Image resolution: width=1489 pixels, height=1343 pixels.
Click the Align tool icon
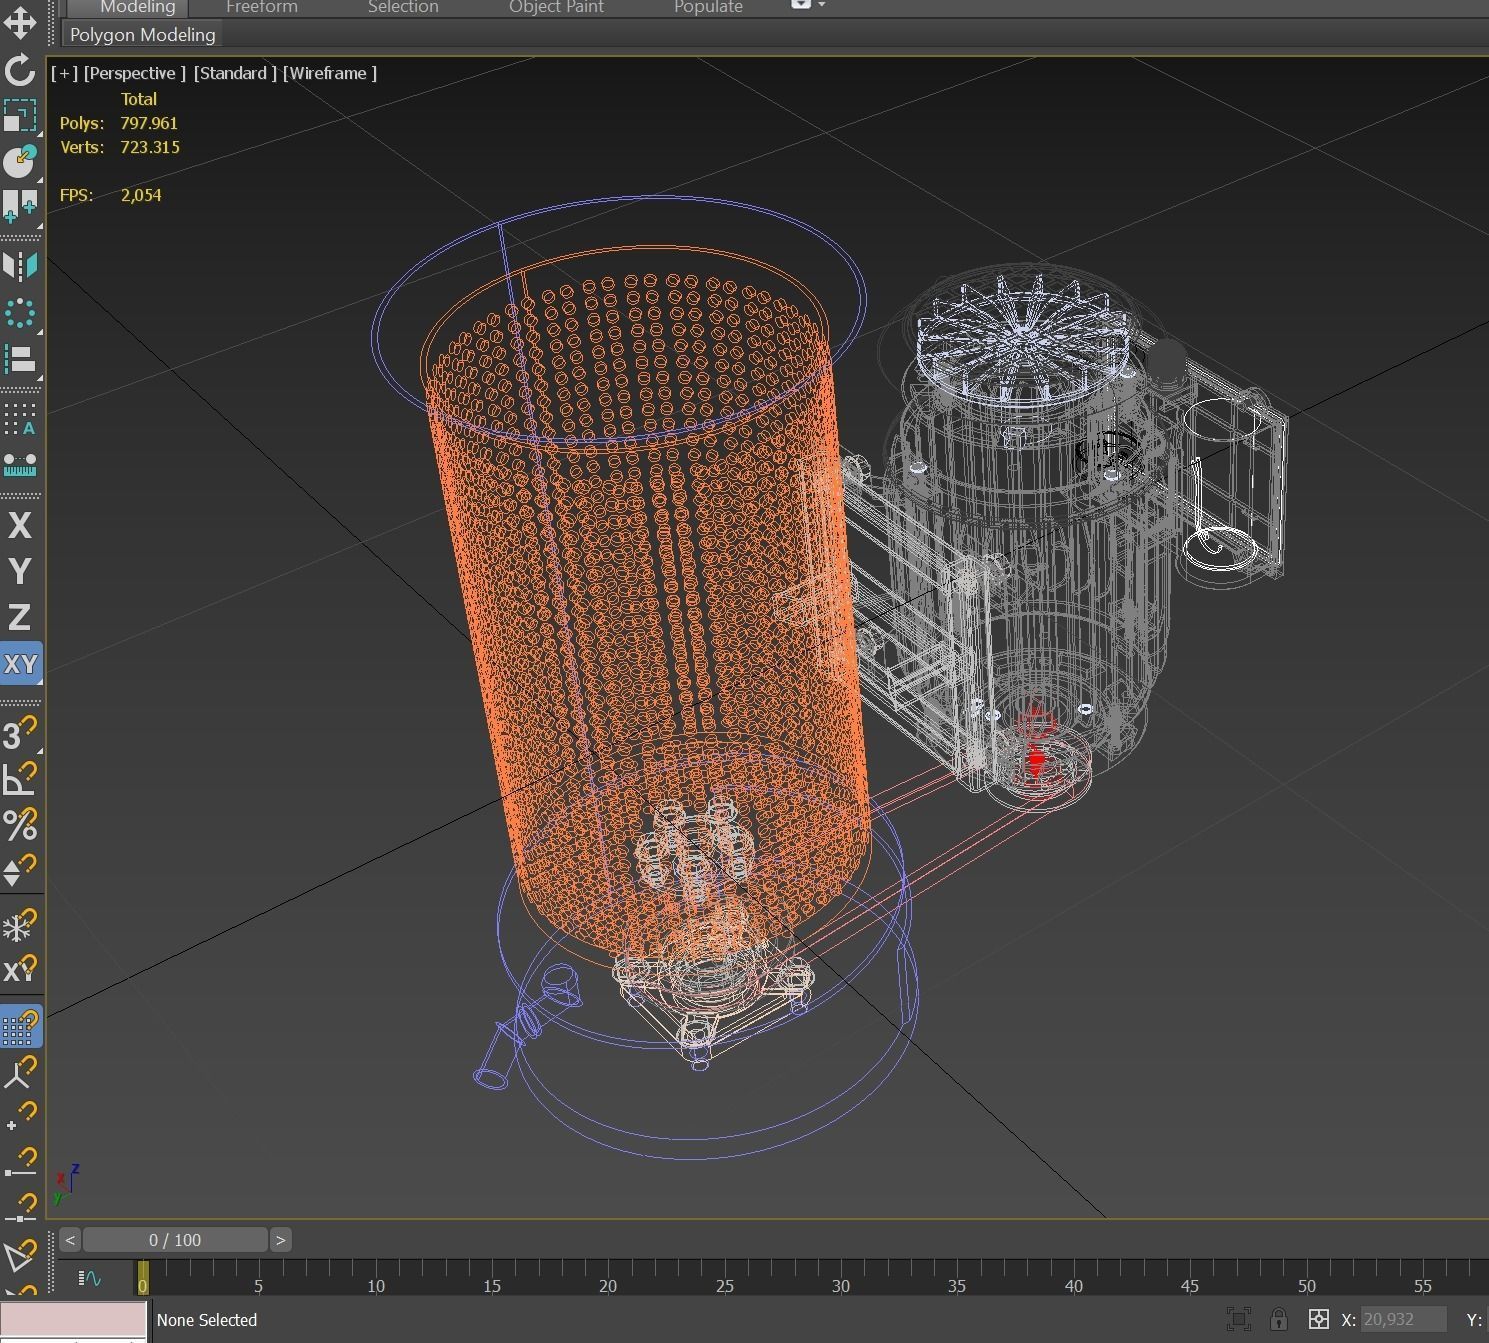tap(20, 359)
